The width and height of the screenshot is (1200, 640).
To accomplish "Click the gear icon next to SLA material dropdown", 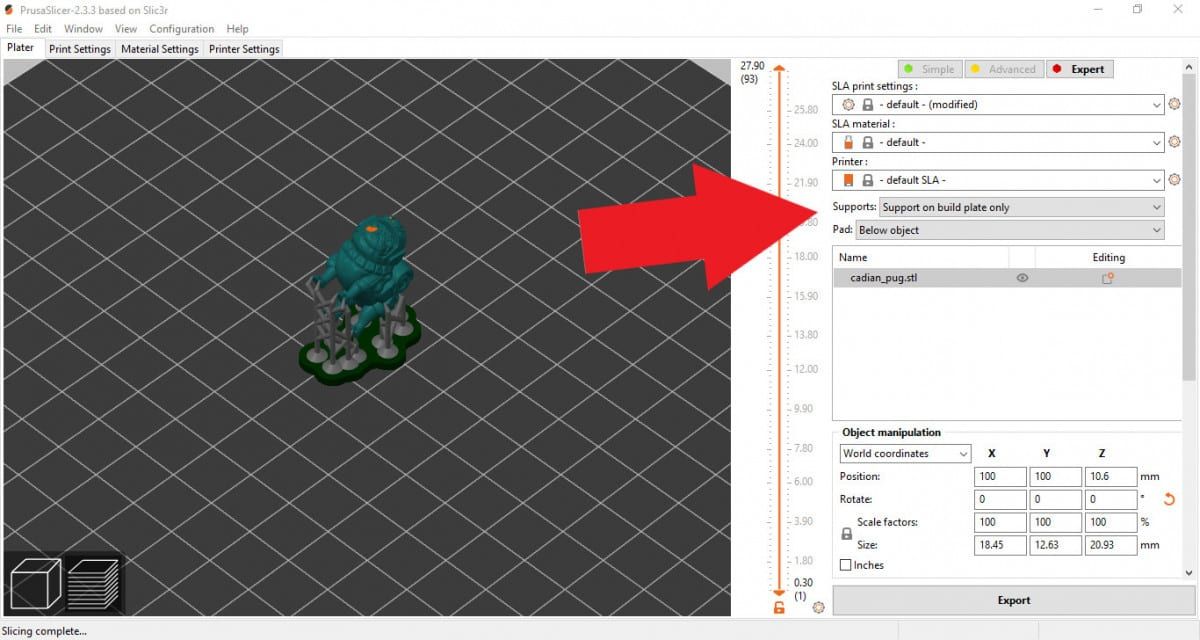I will 1176,142.
